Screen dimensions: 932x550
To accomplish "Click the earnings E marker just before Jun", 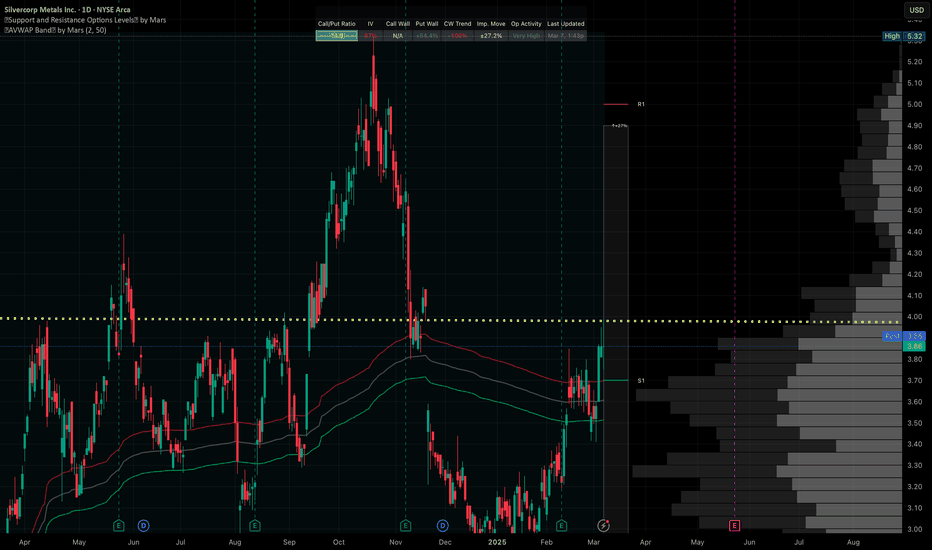I will point(119,526).
